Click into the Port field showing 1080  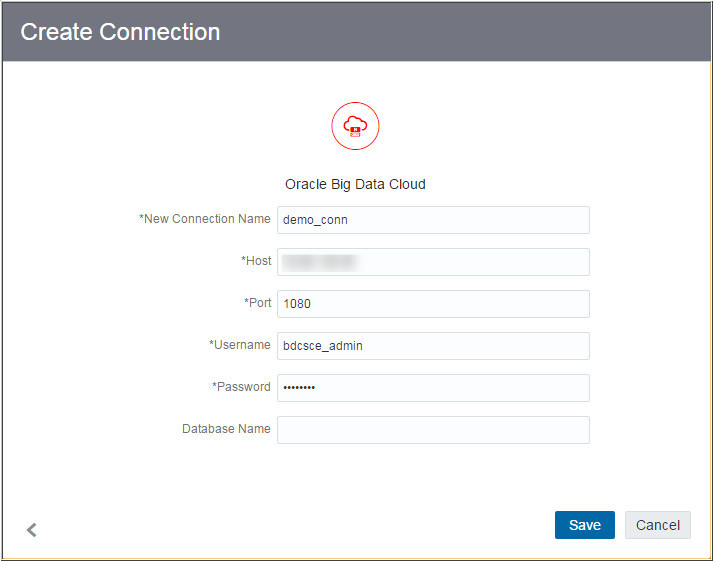coord(433,304)
